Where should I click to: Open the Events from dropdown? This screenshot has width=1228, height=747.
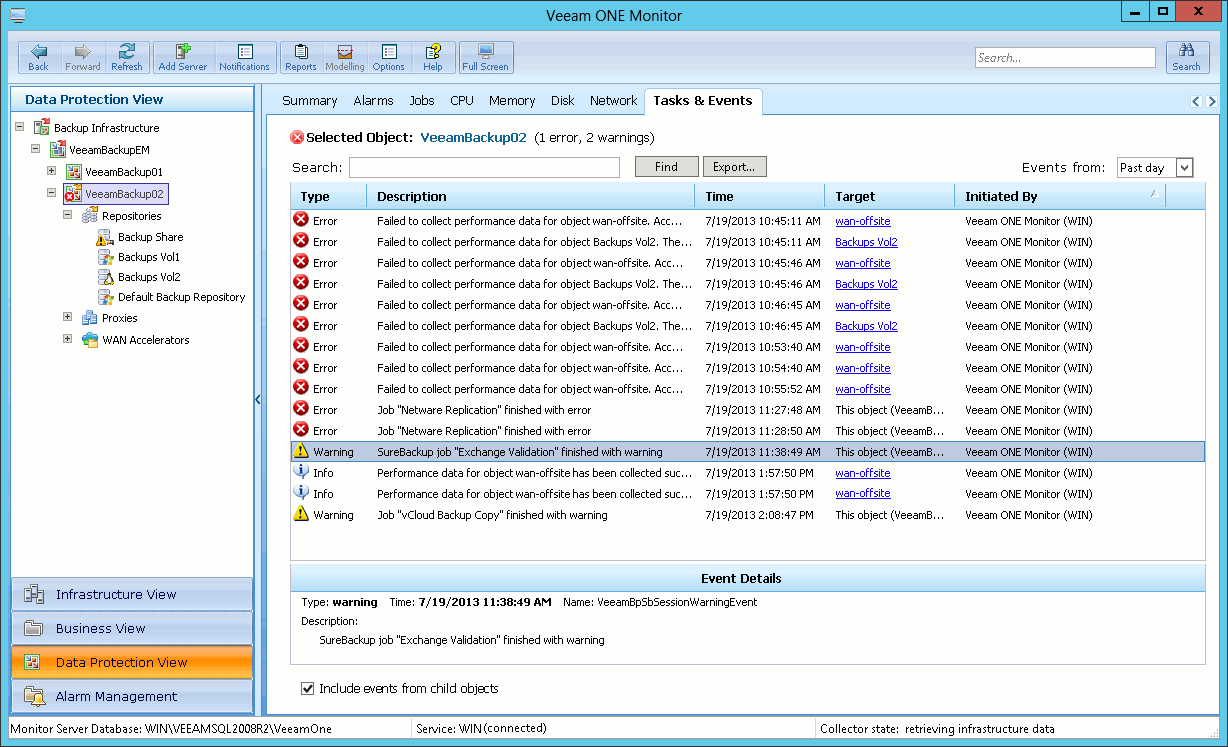(1185, 168)
